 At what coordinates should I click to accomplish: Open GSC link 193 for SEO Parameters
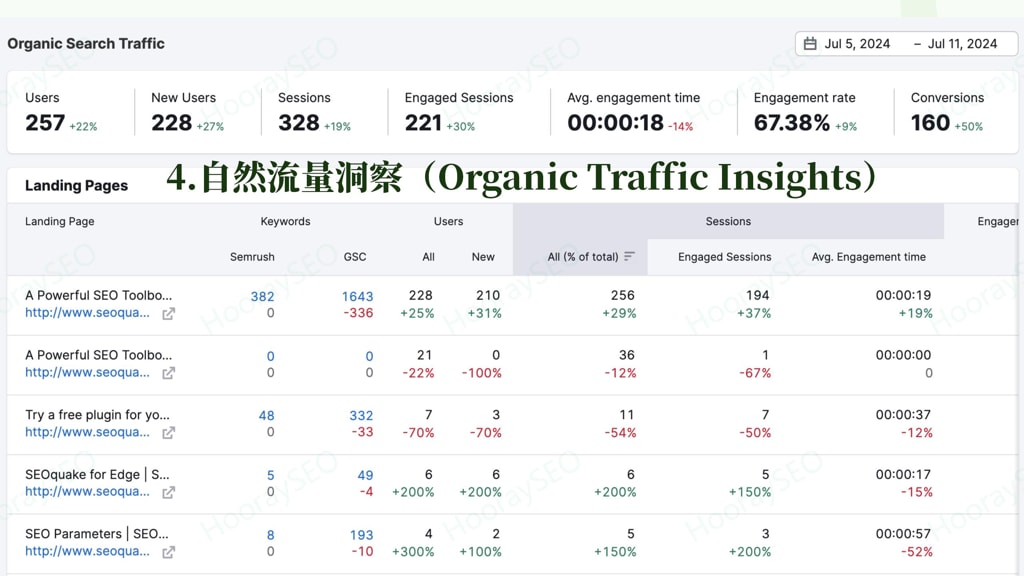[x=360, y=535]
